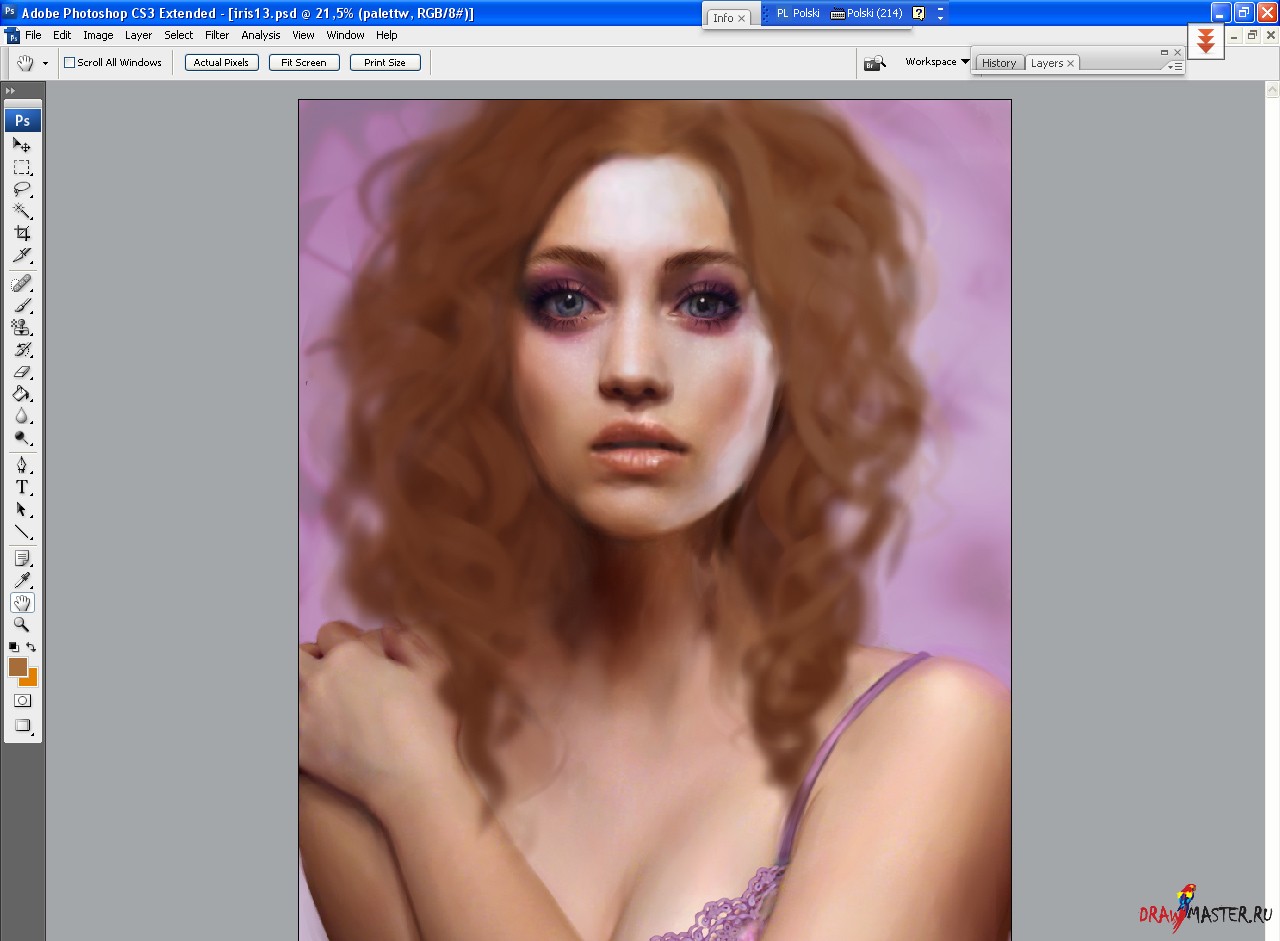Click PL Polski language indicator
This screenshot has height=941, width=1280.
coord(797,13)
